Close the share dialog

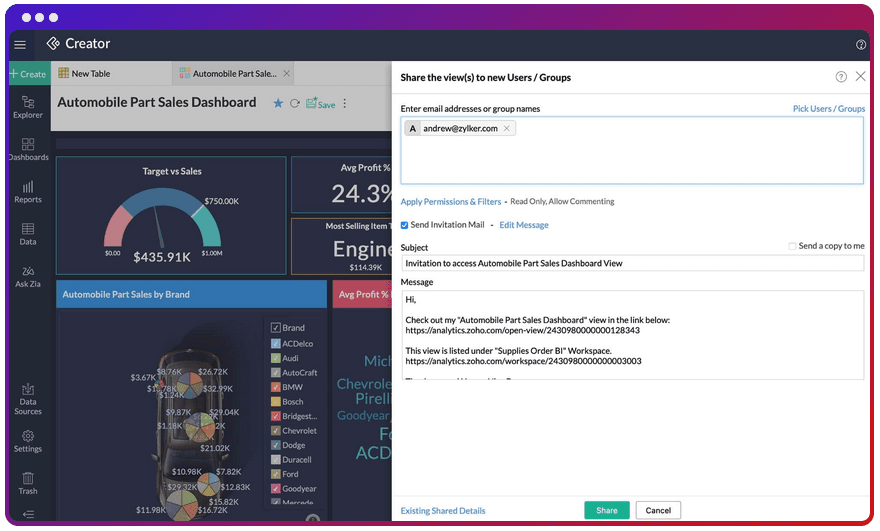click(860, 76)
